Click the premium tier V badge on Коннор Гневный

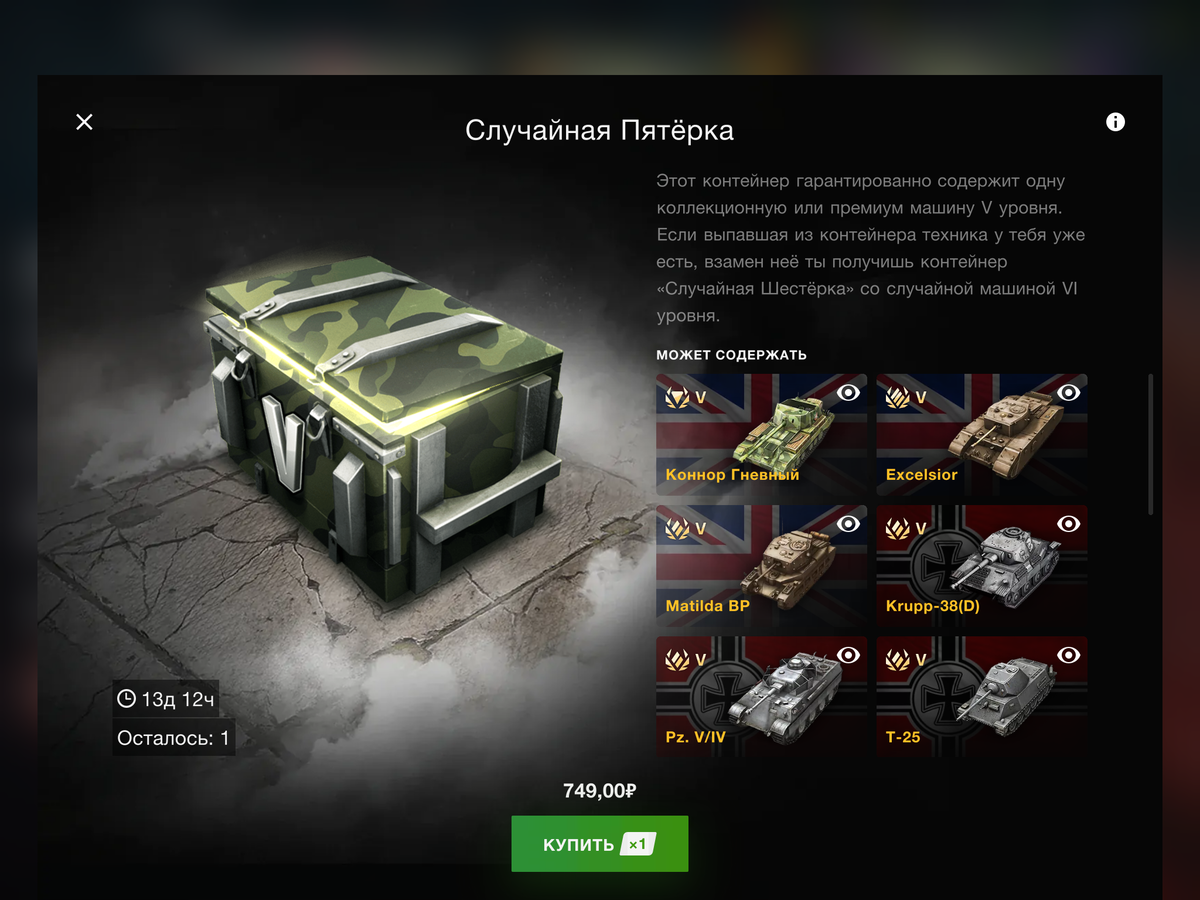686,397
